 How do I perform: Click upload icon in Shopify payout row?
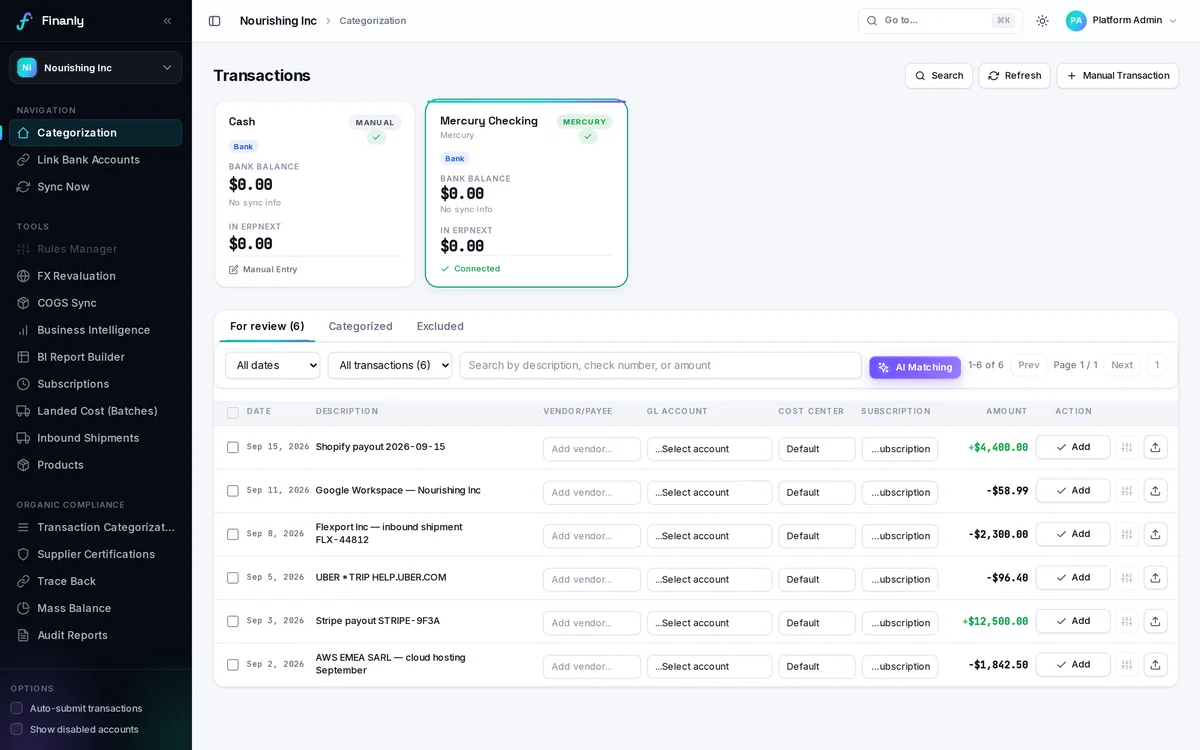coord(1155,447)
